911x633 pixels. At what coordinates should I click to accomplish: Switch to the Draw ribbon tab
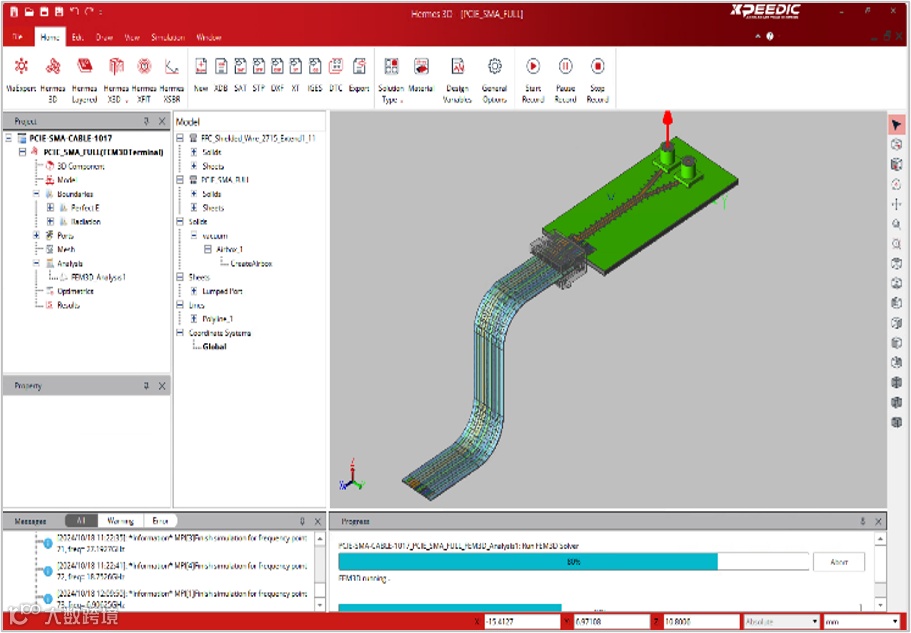(x=105, y=37)
